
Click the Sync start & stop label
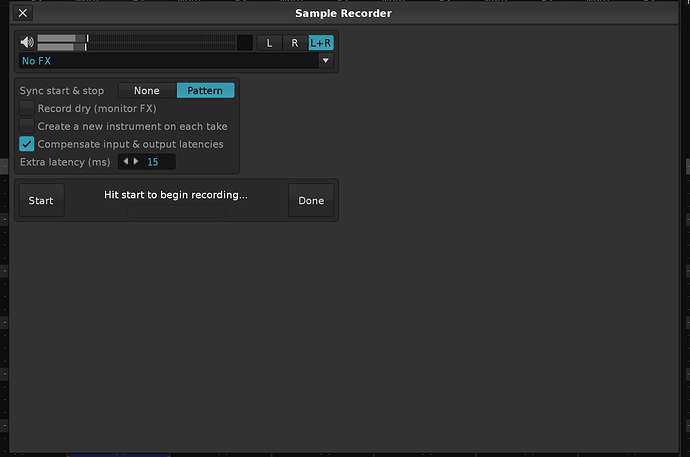(62, 91)
